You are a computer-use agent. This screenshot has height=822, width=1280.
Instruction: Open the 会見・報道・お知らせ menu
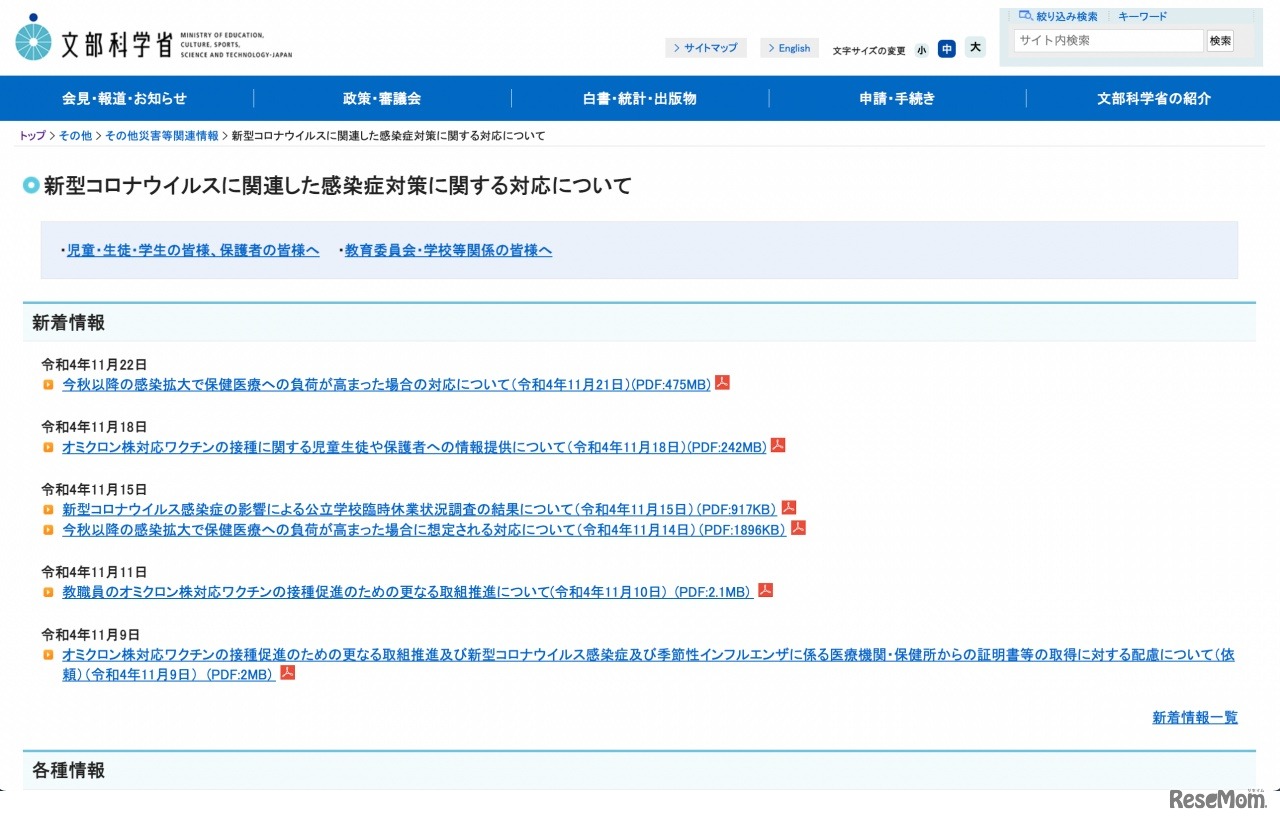point(124,98)
